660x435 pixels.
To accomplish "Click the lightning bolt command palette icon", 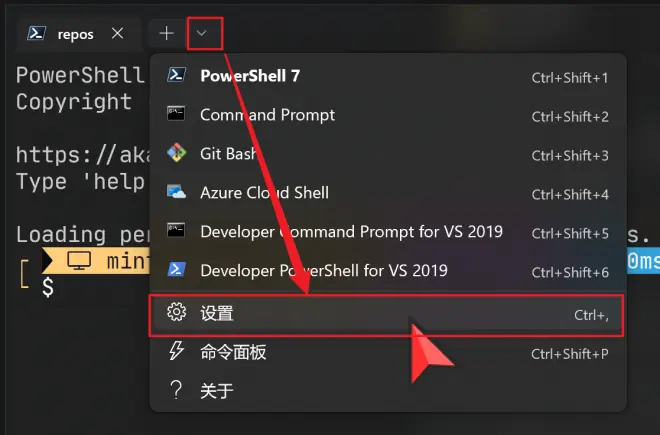I will click(x=176, y=351).
